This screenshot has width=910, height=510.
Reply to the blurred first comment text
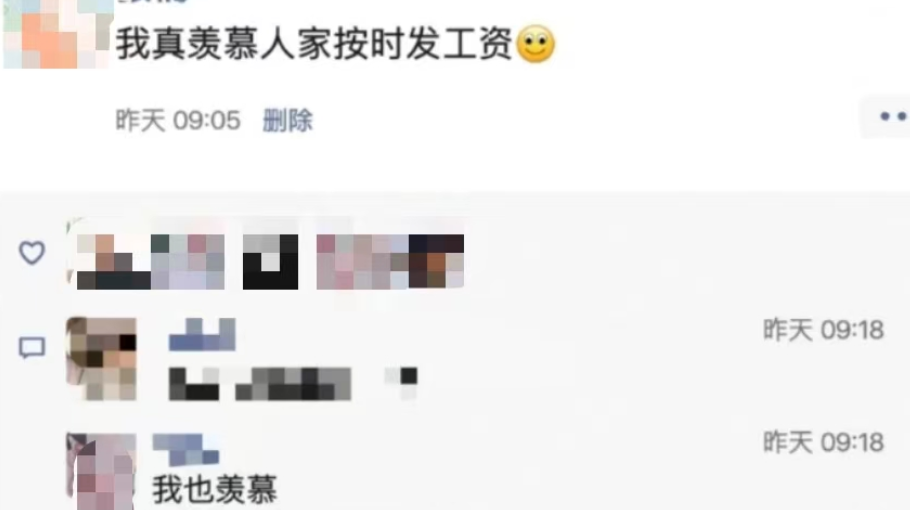[x=292, y=383]
